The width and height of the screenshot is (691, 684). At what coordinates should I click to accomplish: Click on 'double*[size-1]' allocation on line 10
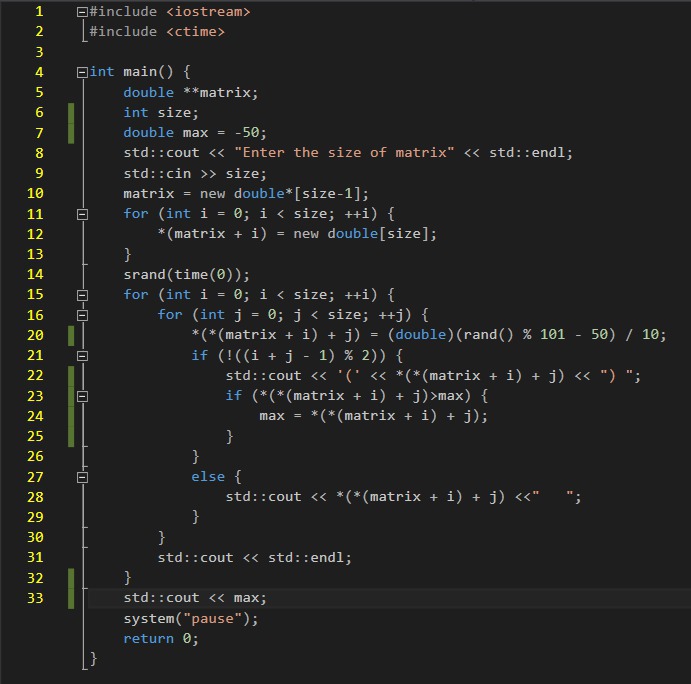[x=301, y=194]
